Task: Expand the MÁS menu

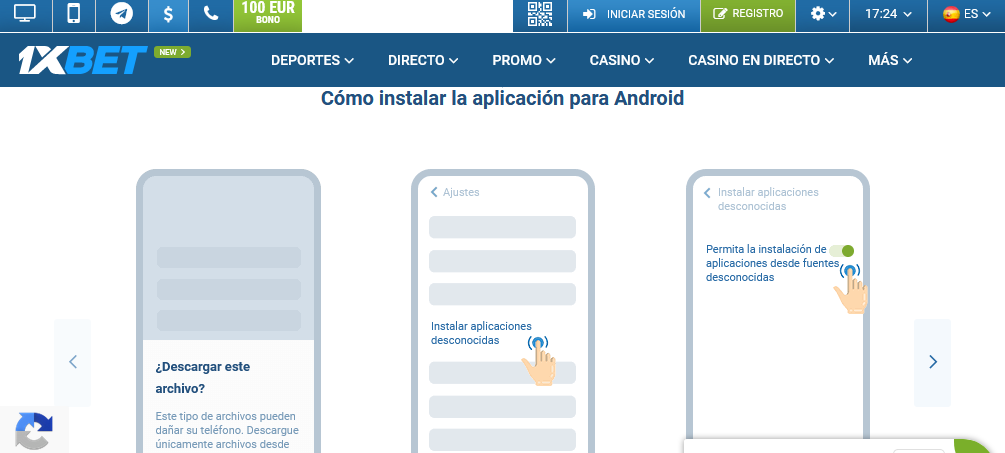Action: coord(890,60)
